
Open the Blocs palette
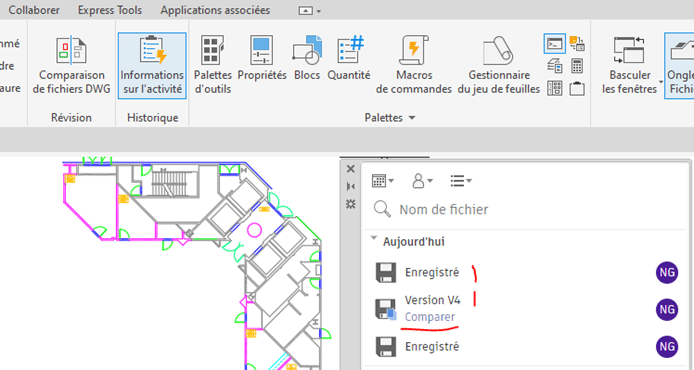tap(307, 59)
